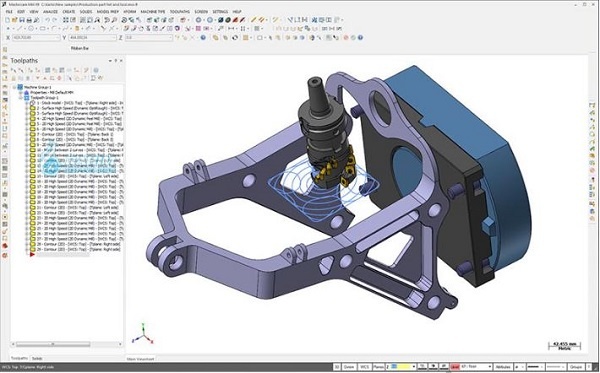
Task: Click Post selected operations icon in Toolpaths manager
Action: [x=69, y=70]
